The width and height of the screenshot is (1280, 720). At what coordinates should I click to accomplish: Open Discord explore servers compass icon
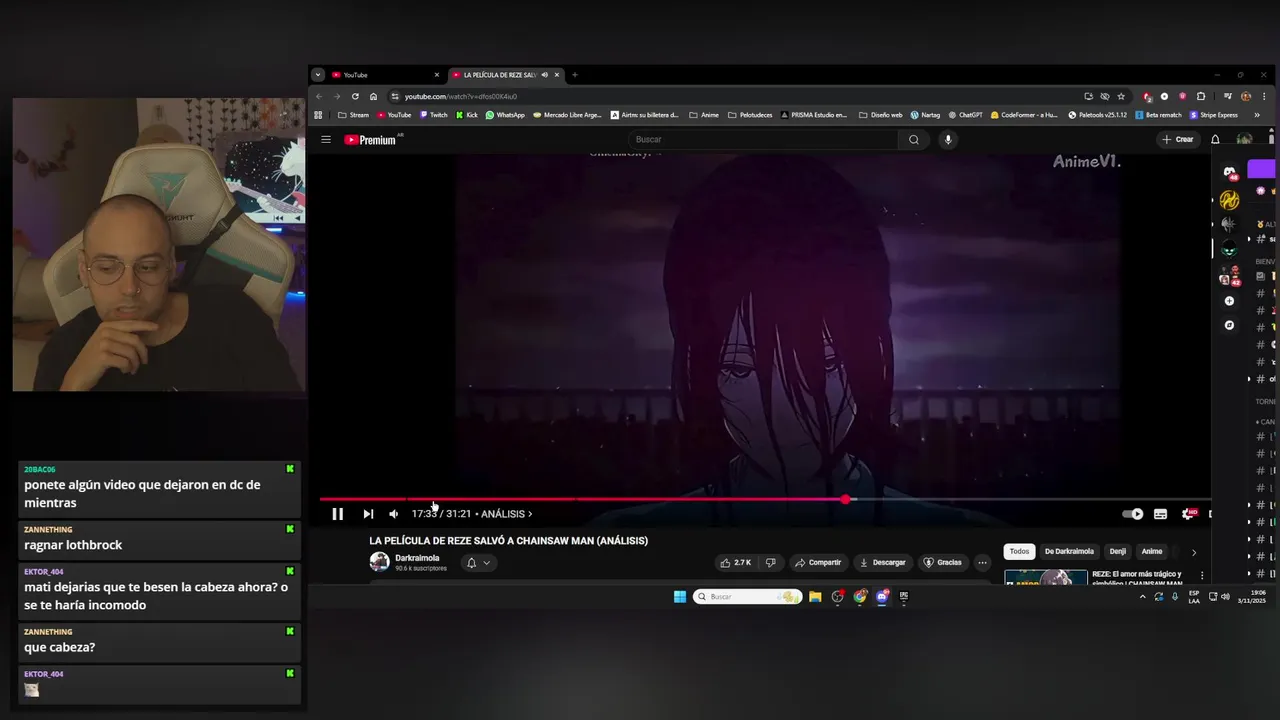coord(1229,325)
